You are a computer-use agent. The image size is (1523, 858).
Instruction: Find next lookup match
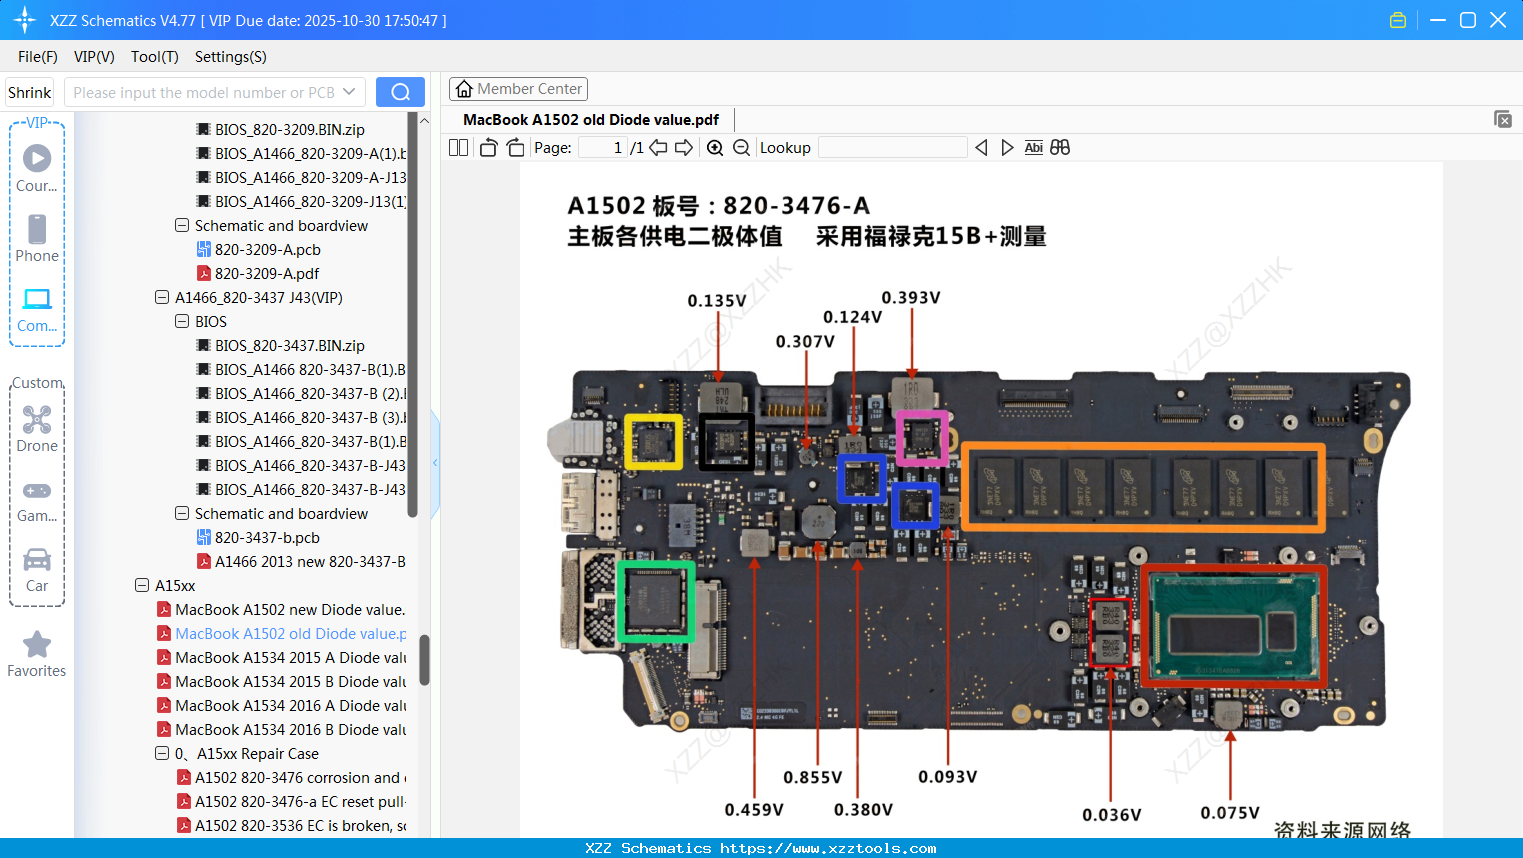[x=1007, y=148]
